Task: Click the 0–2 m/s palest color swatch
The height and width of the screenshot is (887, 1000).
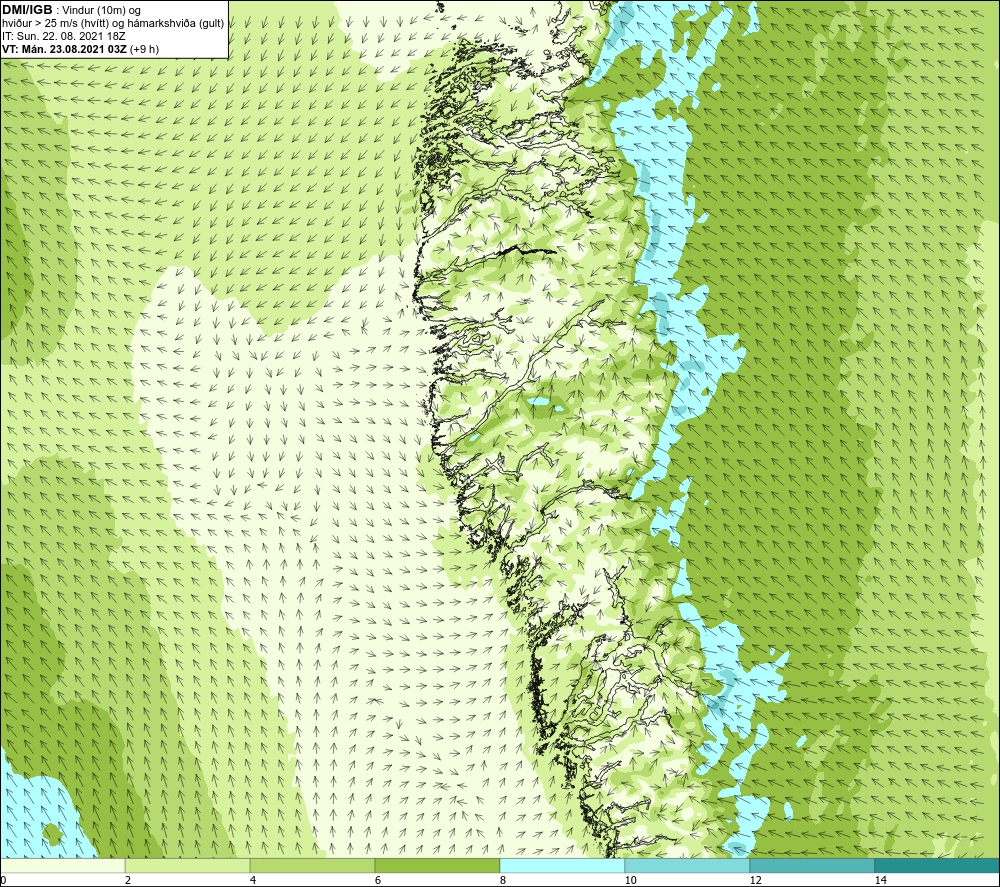Action: tap(62, 865)
